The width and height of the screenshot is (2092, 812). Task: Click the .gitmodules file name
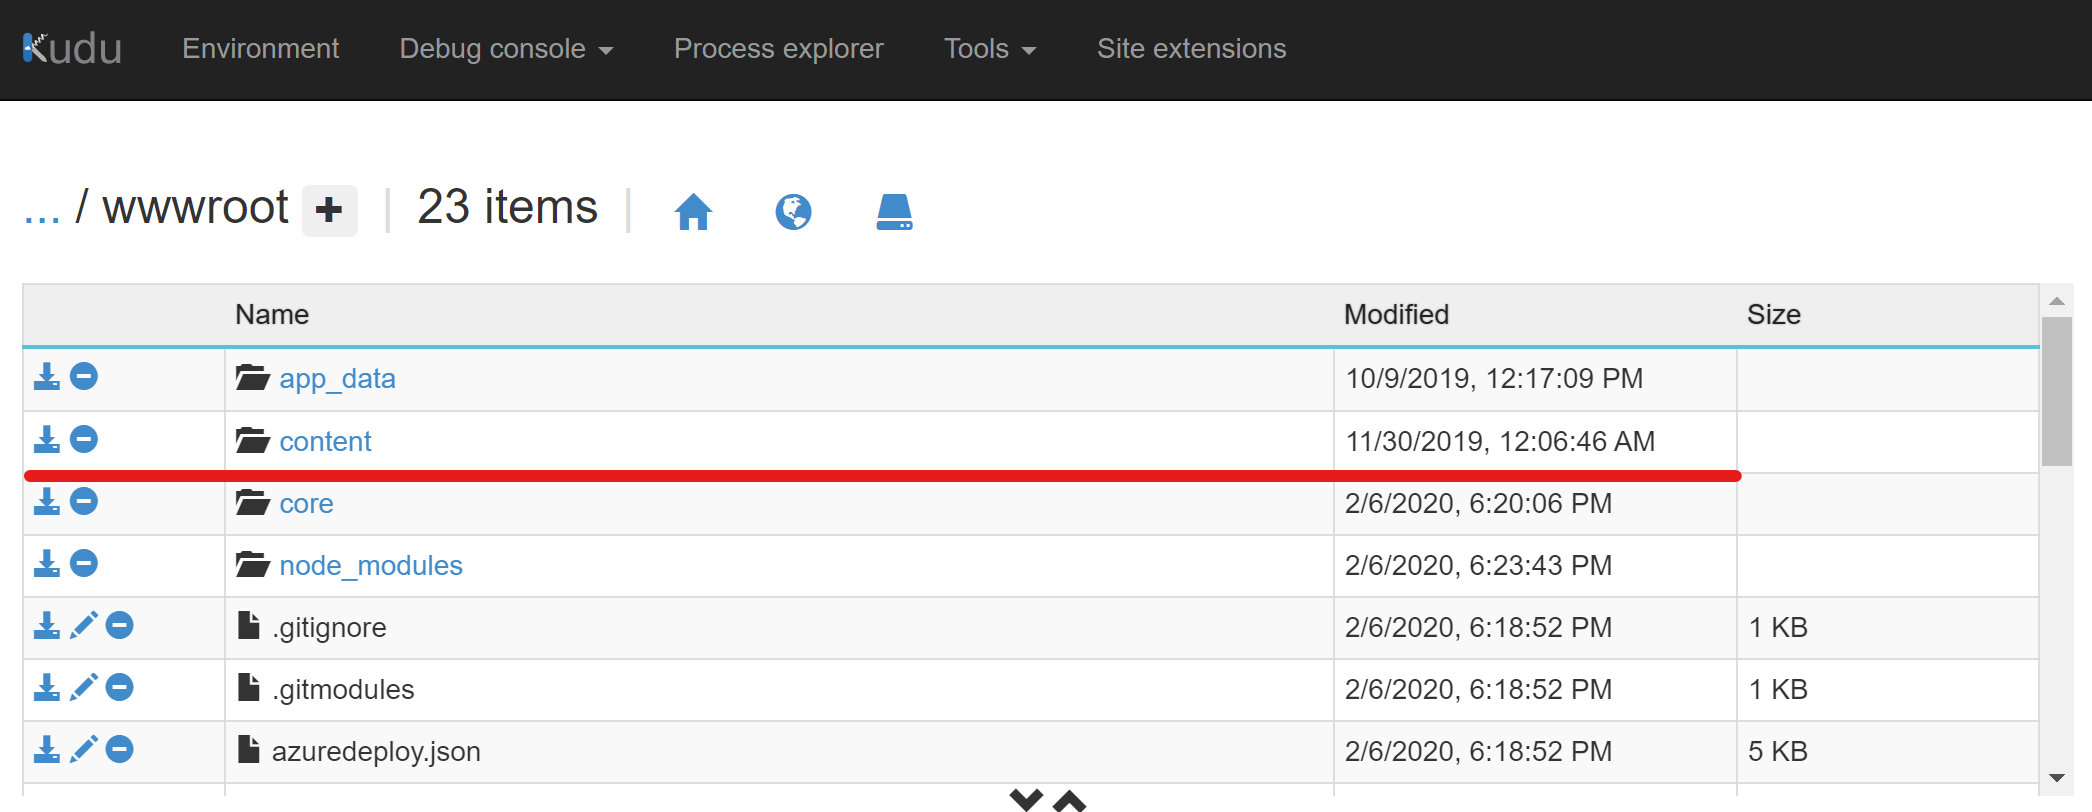(343, 690)
